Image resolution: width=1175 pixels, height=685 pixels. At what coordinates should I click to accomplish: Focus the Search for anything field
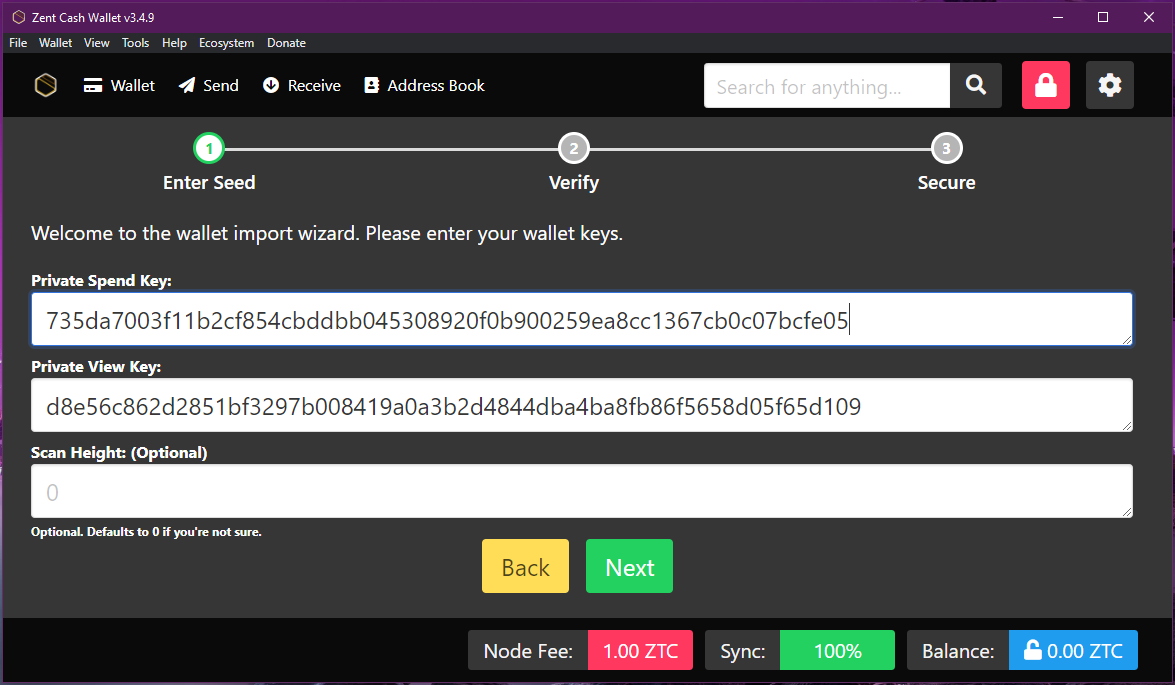827,85
